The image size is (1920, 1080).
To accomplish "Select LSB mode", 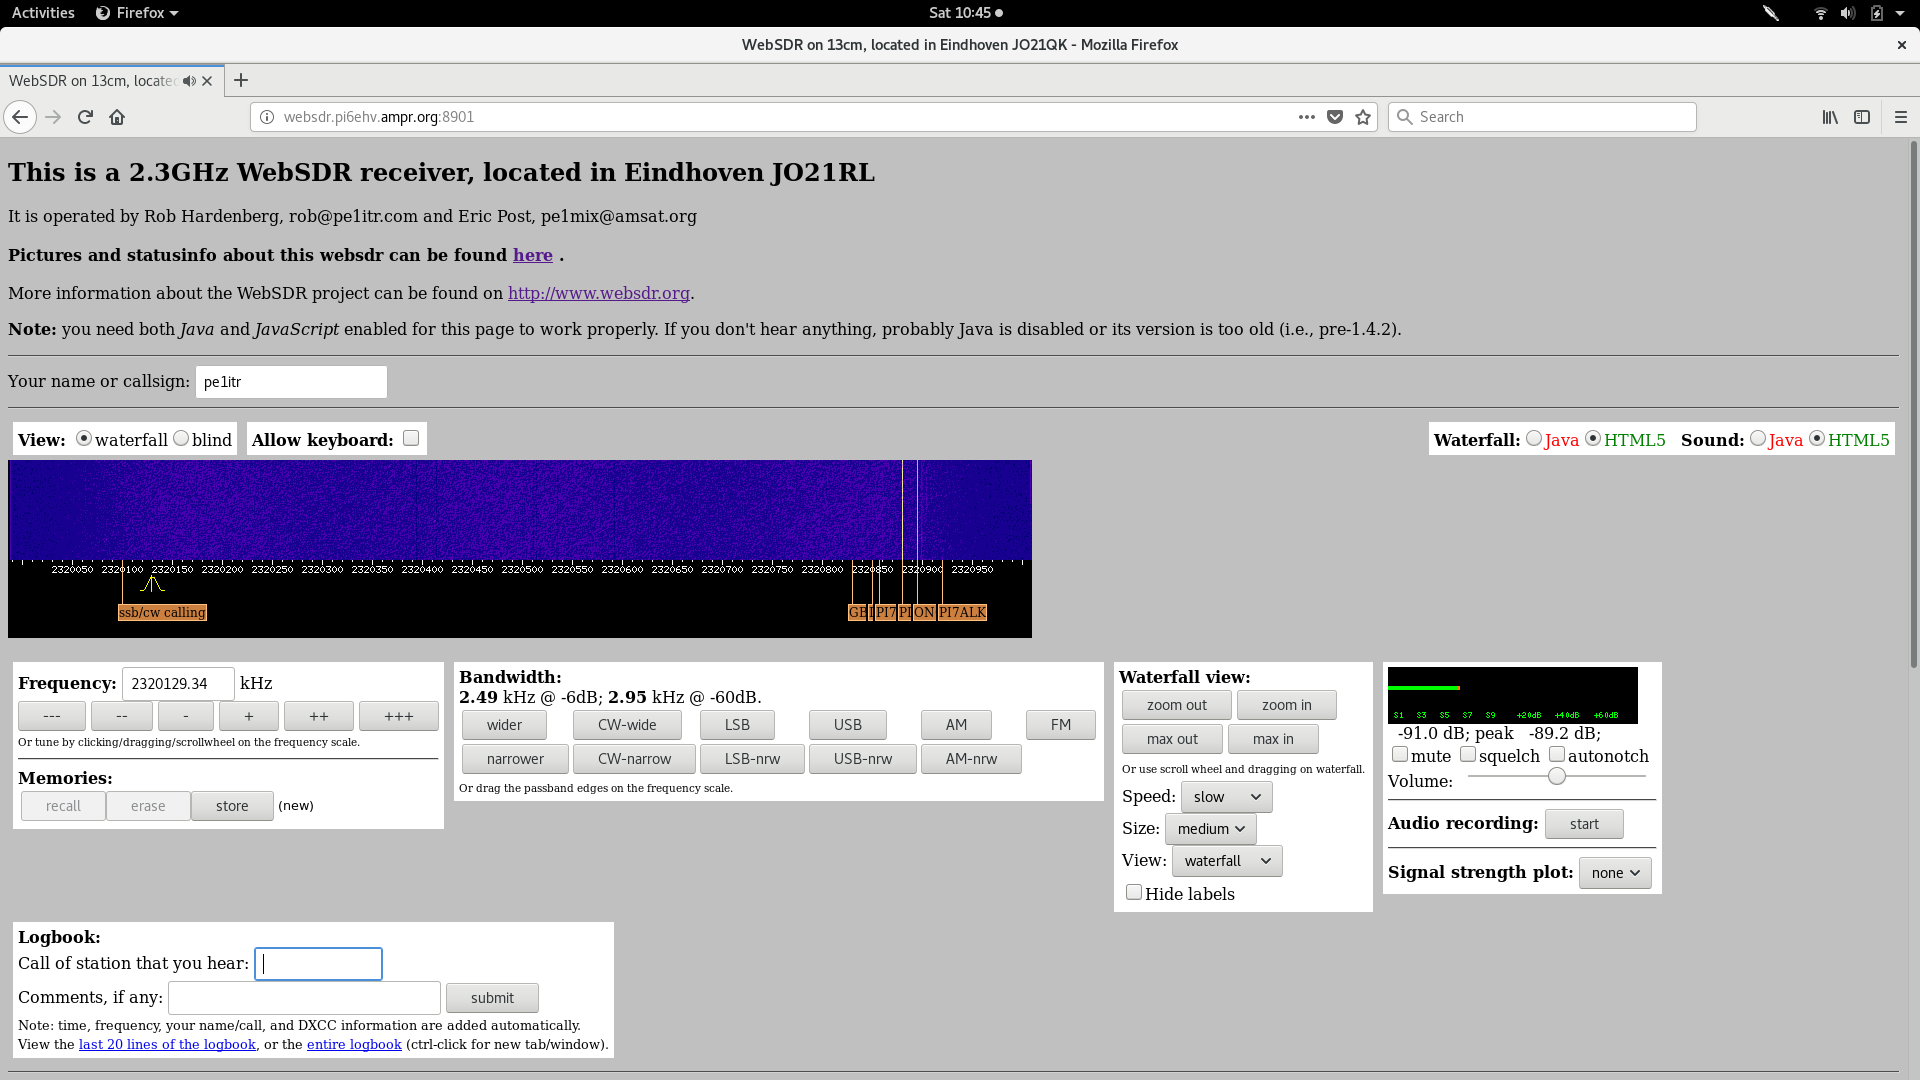I will (x=737, y=725).
